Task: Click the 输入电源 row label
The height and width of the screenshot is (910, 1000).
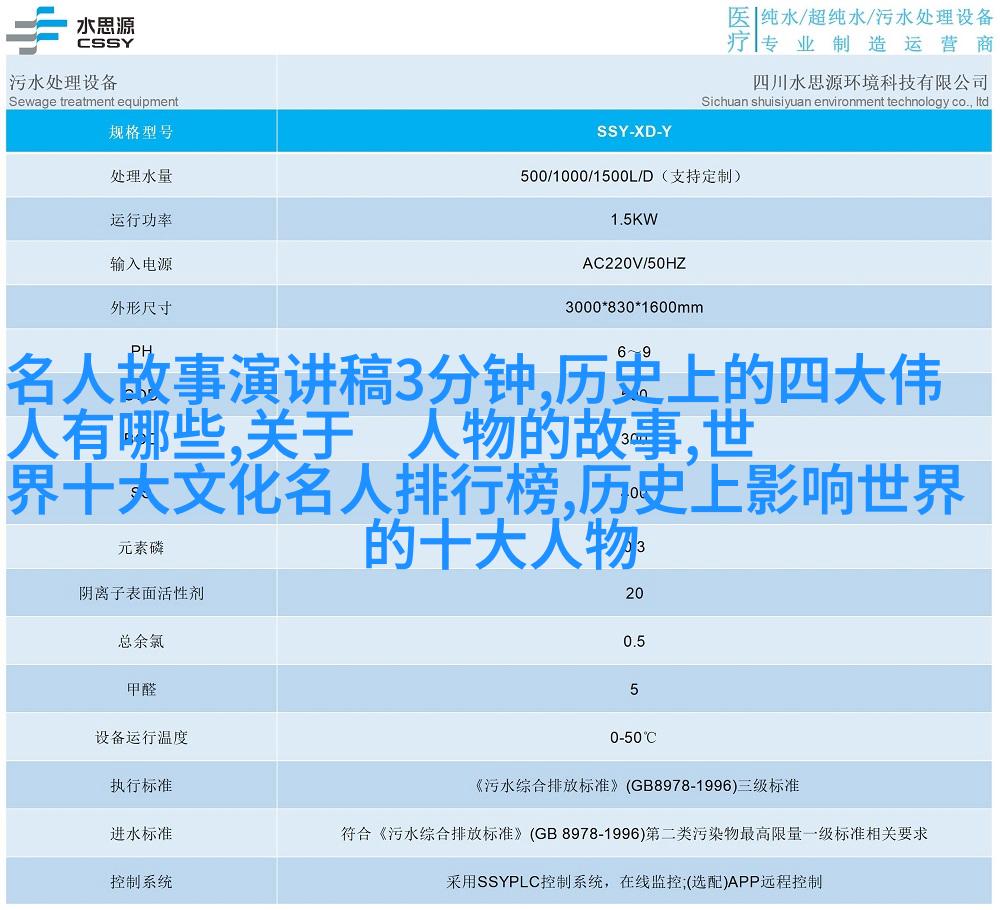Action: 141,264
